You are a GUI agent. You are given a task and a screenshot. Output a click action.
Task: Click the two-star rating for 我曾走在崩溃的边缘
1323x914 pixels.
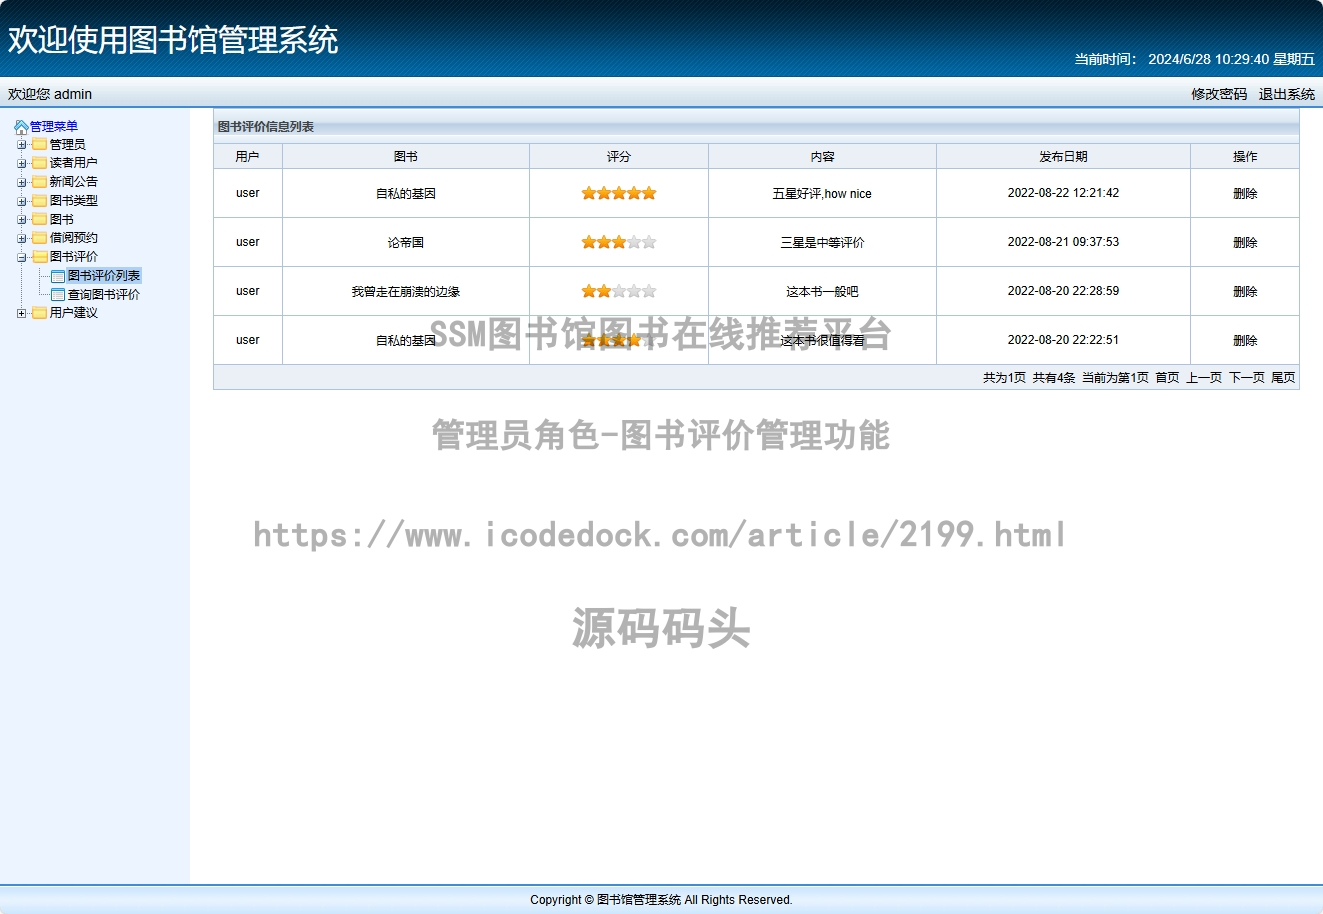pos(619,291)
